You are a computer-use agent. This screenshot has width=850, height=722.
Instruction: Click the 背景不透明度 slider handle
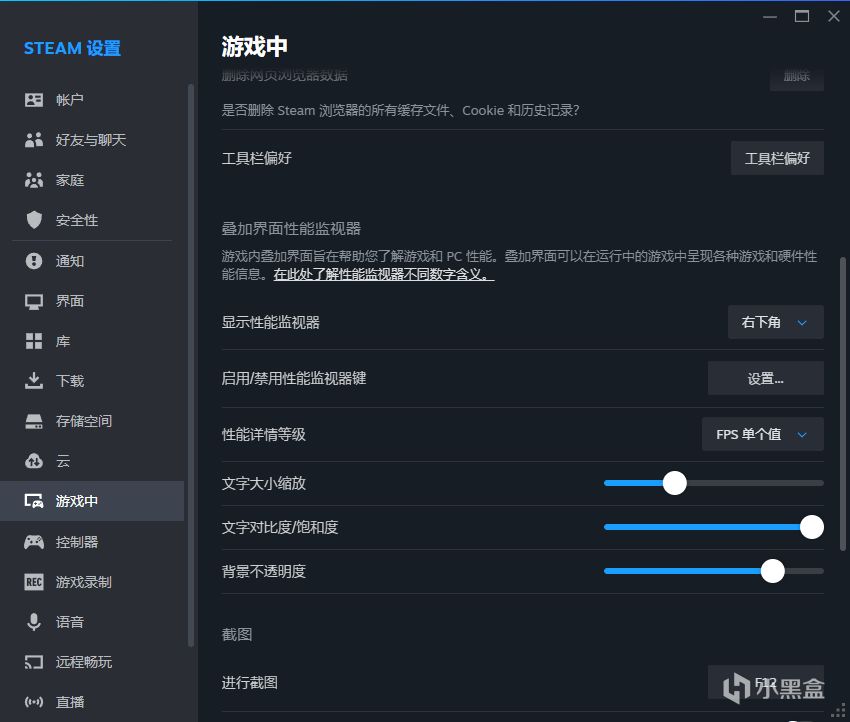click(772, 571)
